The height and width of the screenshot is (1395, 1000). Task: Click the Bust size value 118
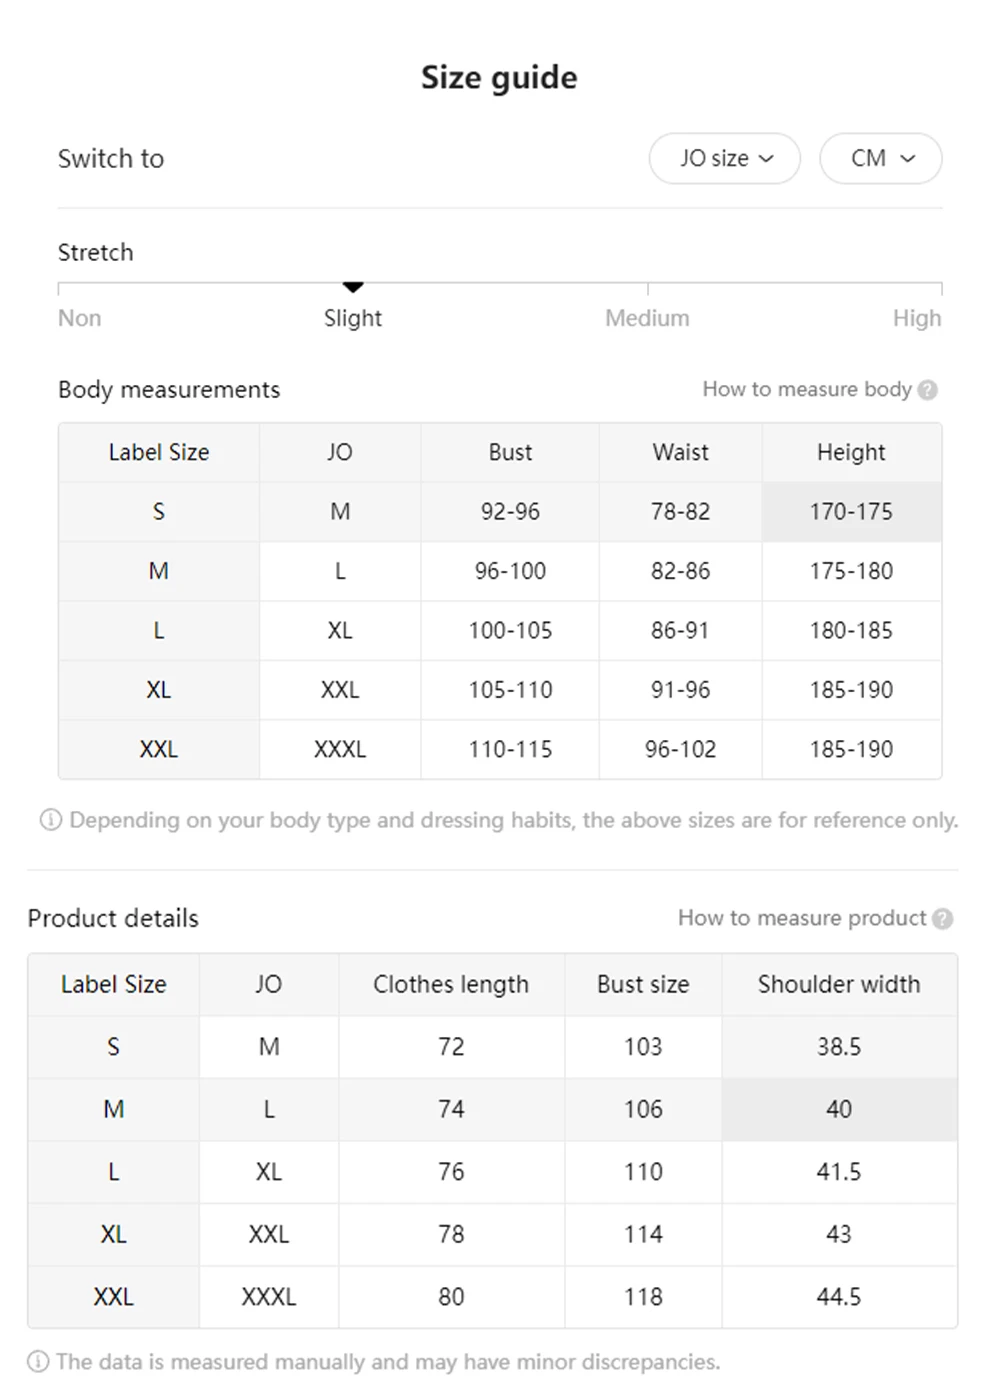point(643,1297)
